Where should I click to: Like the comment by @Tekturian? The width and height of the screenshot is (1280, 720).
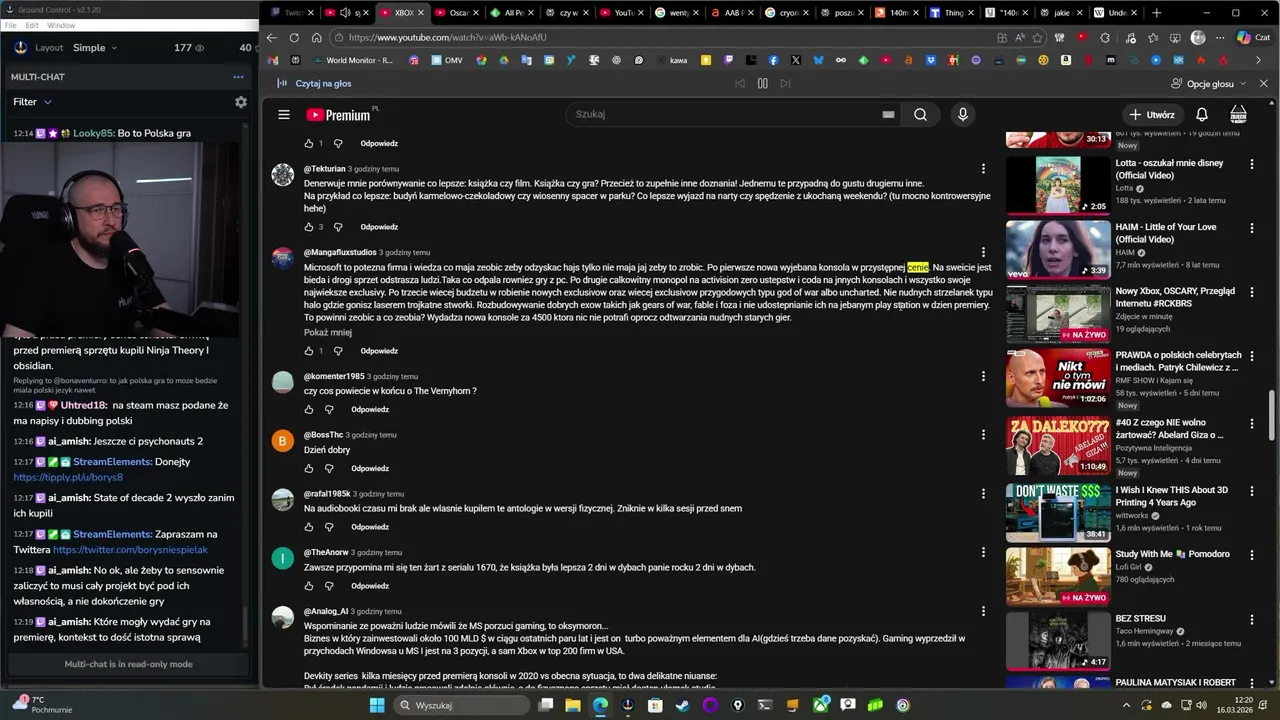pos(309,227)
